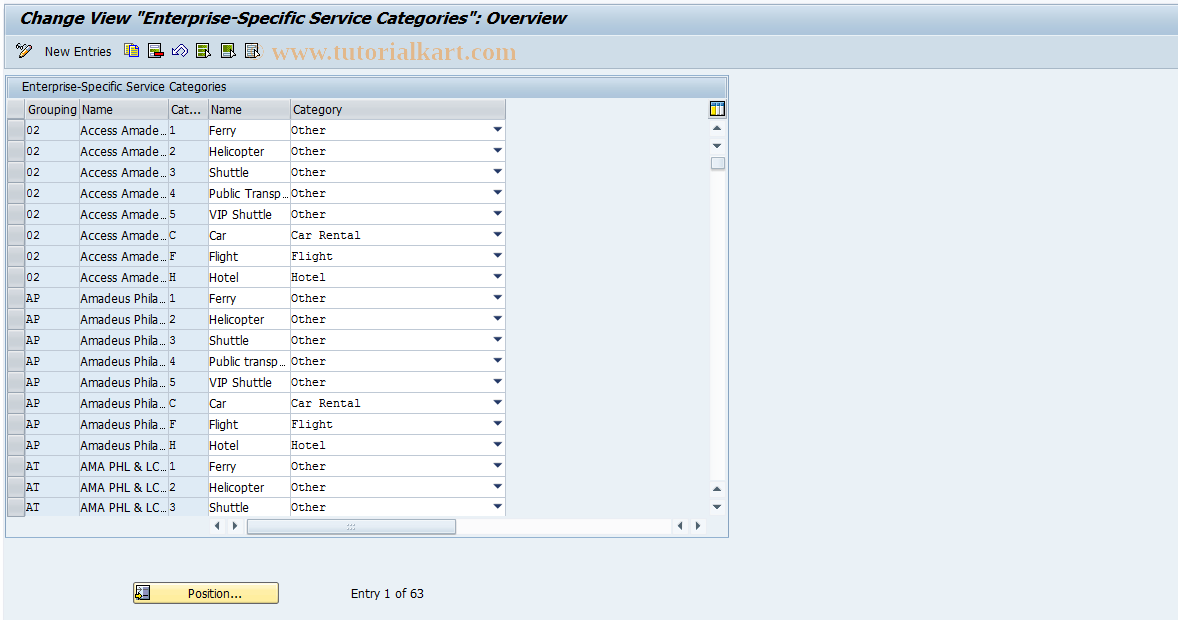Click the Grouping cell 02 in Ferry row
1178x620 pixels.
click(52, 130)
